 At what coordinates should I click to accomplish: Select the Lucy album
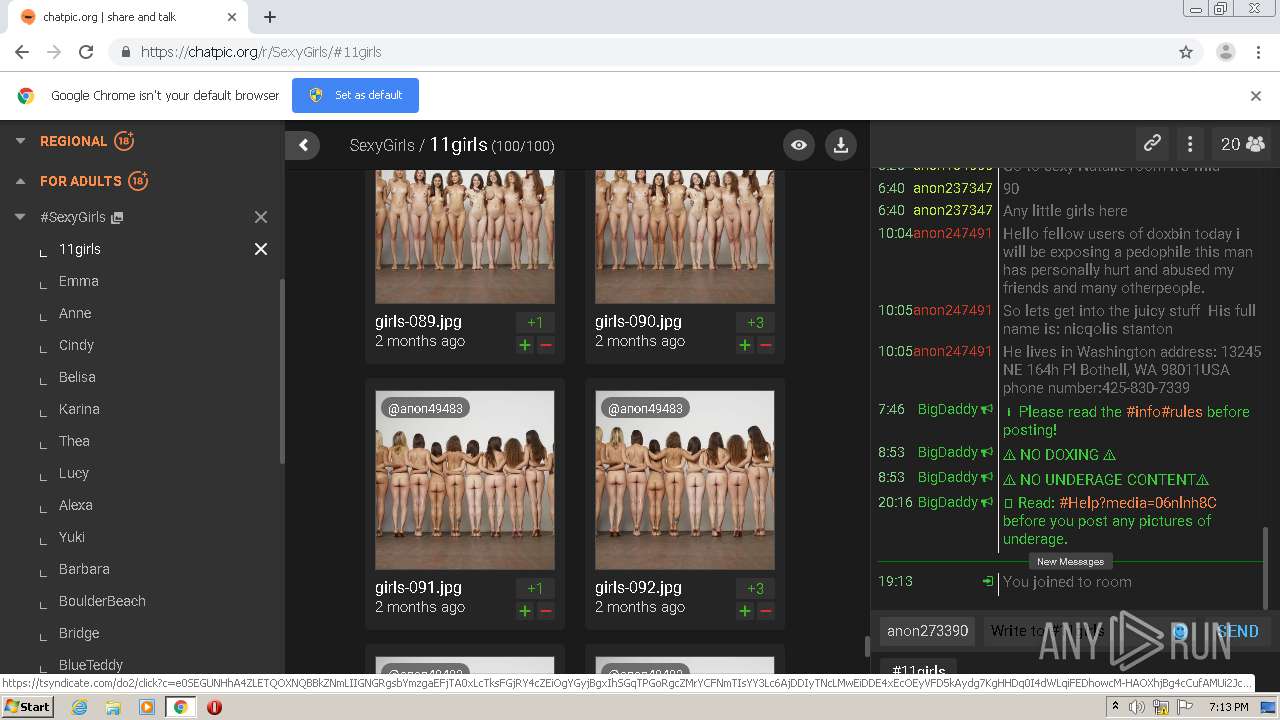(x=74, y=473)
